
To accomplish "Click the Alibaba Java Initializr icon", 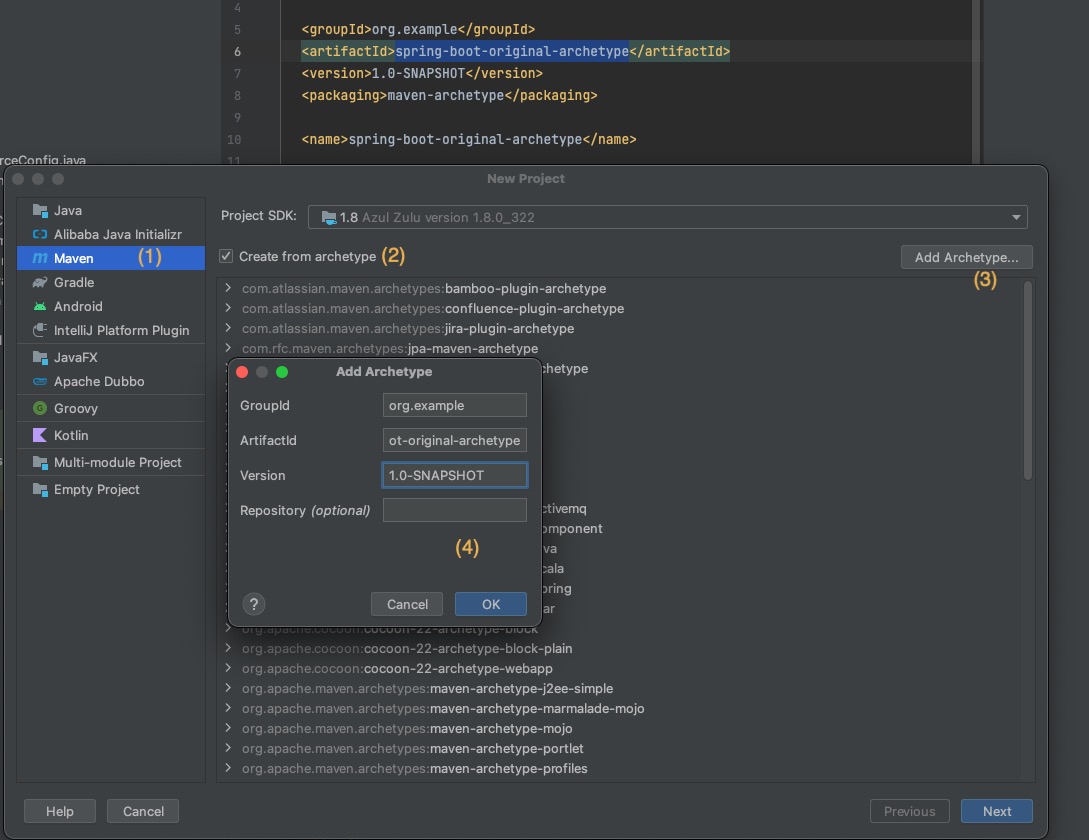I will pyautogui.click(x=40, y=234).
